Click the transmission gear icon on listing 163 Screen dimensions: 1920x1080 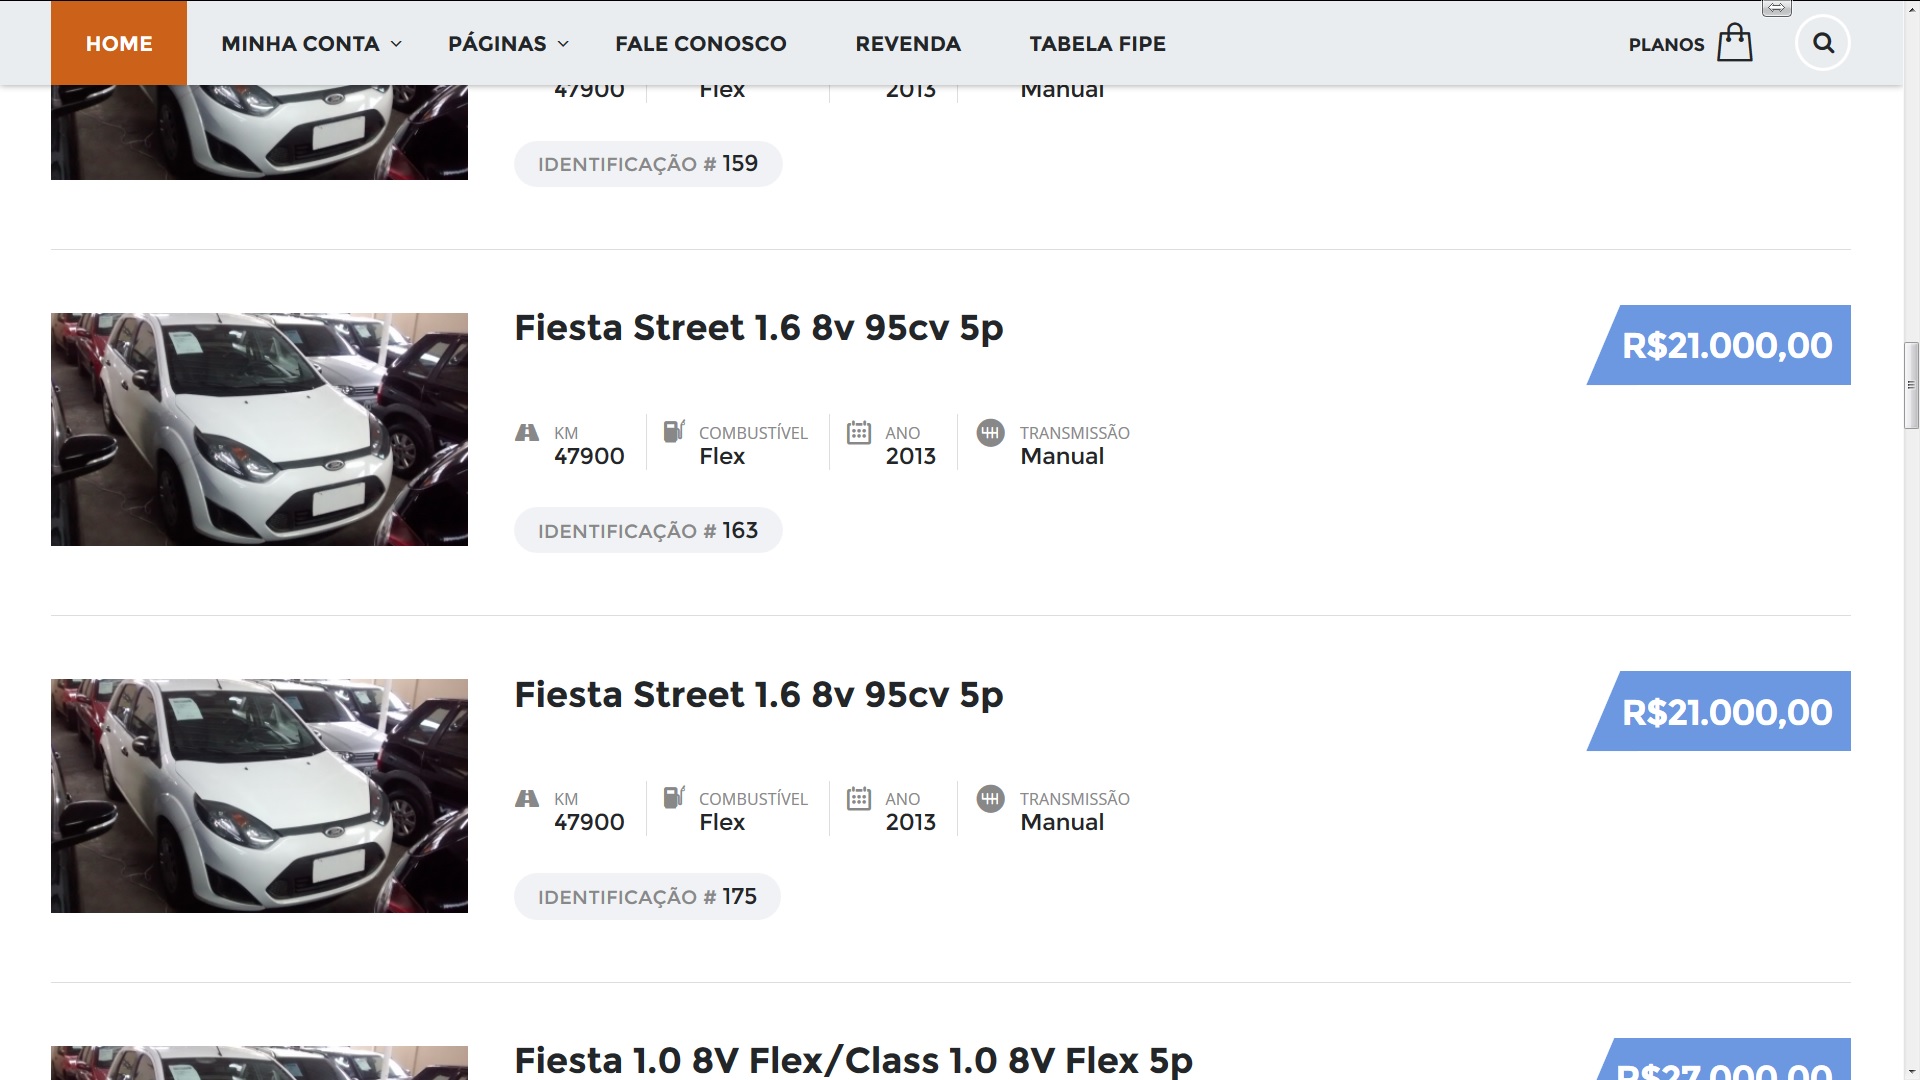tap(990, 432)
